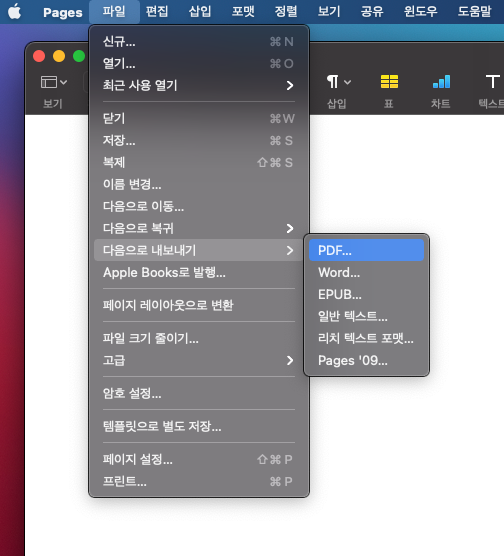Click the paragraph 삽입 toolbar icon
This screenshot has width=504, height=556.
[338, 82]
